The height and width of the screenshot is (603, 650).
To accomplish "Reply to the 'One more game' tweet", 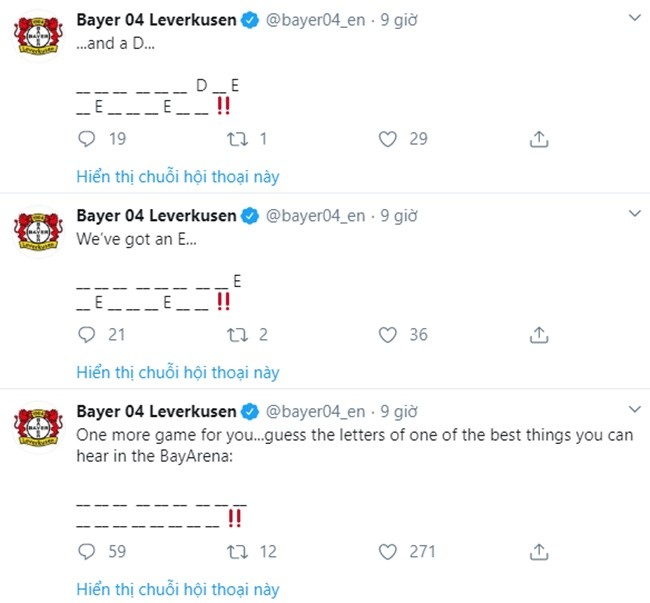I will point(87,551).
